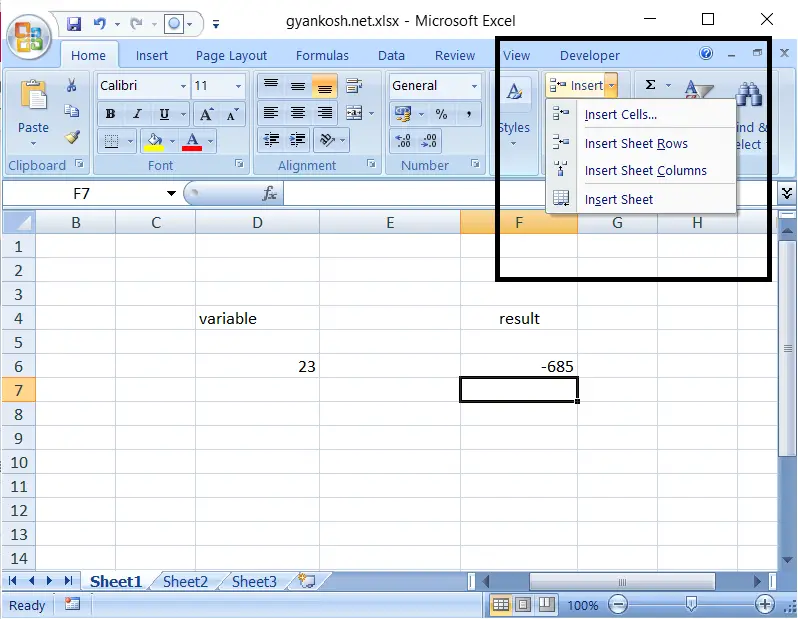The height and width of the screenshot is (619, 798).
Task: Switch to Page Break Preview in status bar
Action: [546, 605]
